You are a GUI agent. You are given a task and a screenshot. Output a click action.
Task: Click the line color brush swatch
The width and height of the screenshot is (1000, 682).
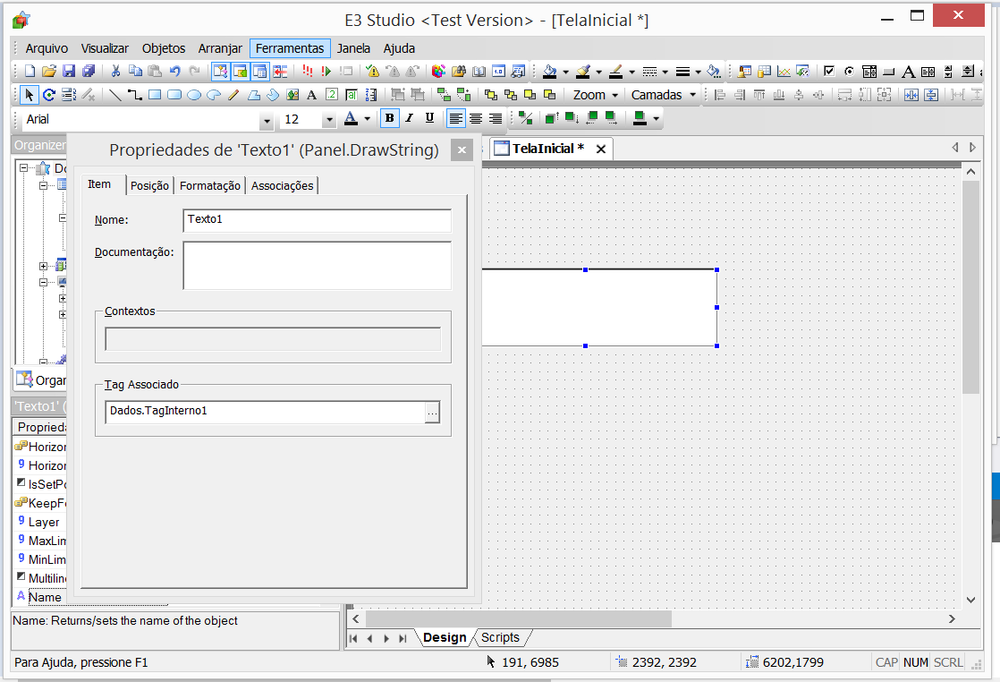tap(616, 71)
